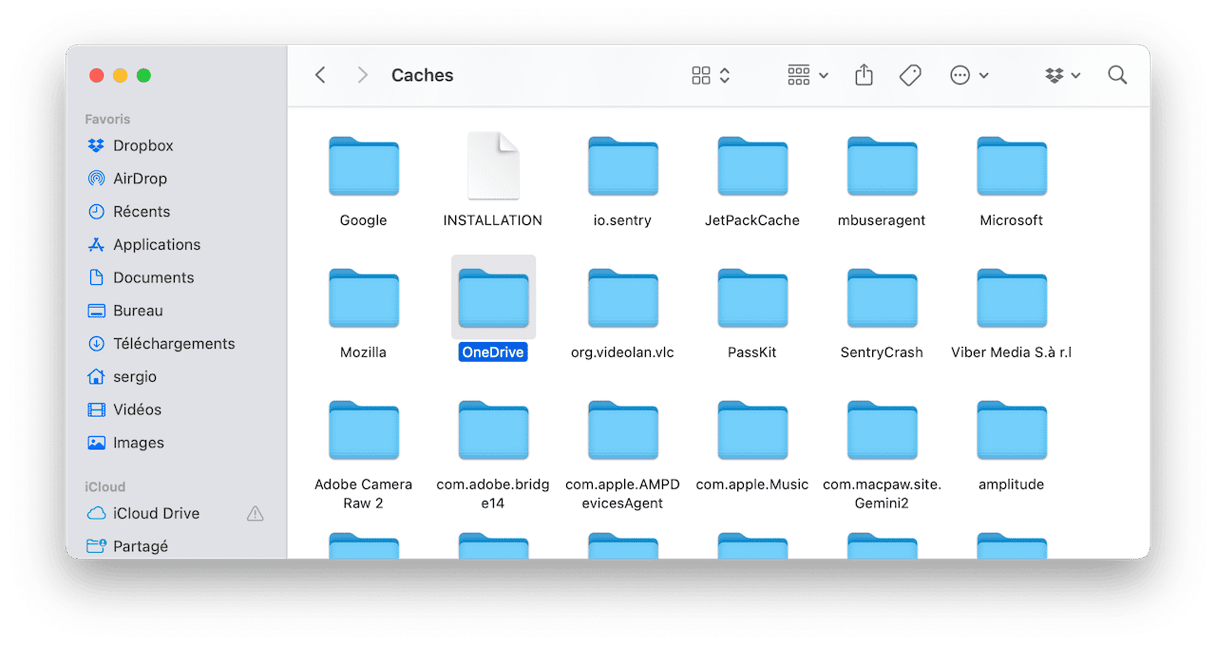This screenshot has width=1216, height=646.
Task: Go back with the left chevron
Action: [320, 75]
